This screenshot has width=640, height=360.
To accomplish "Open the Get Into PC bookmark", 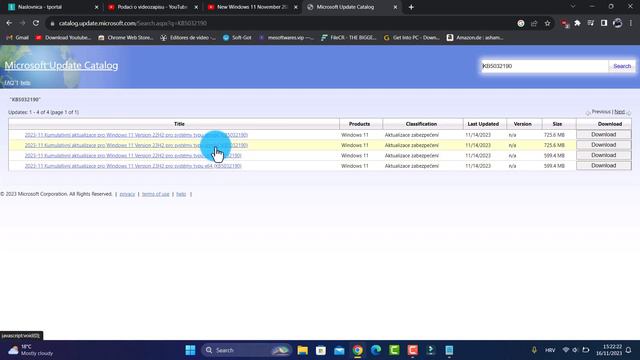I will tap(412, 38).
